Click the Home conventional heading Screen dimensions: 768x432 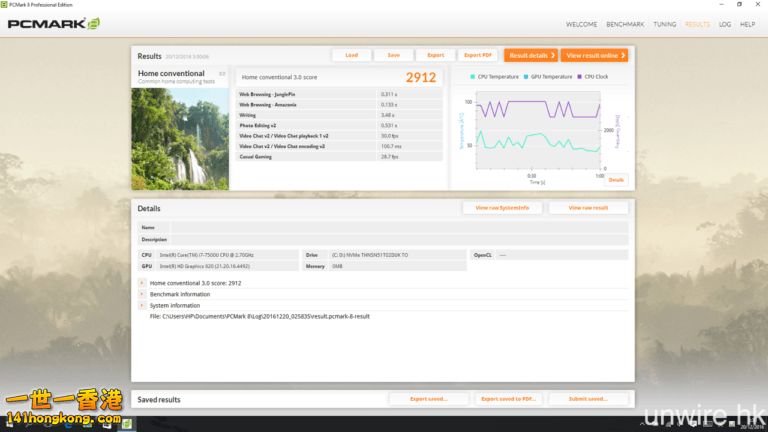pos(171,73)
